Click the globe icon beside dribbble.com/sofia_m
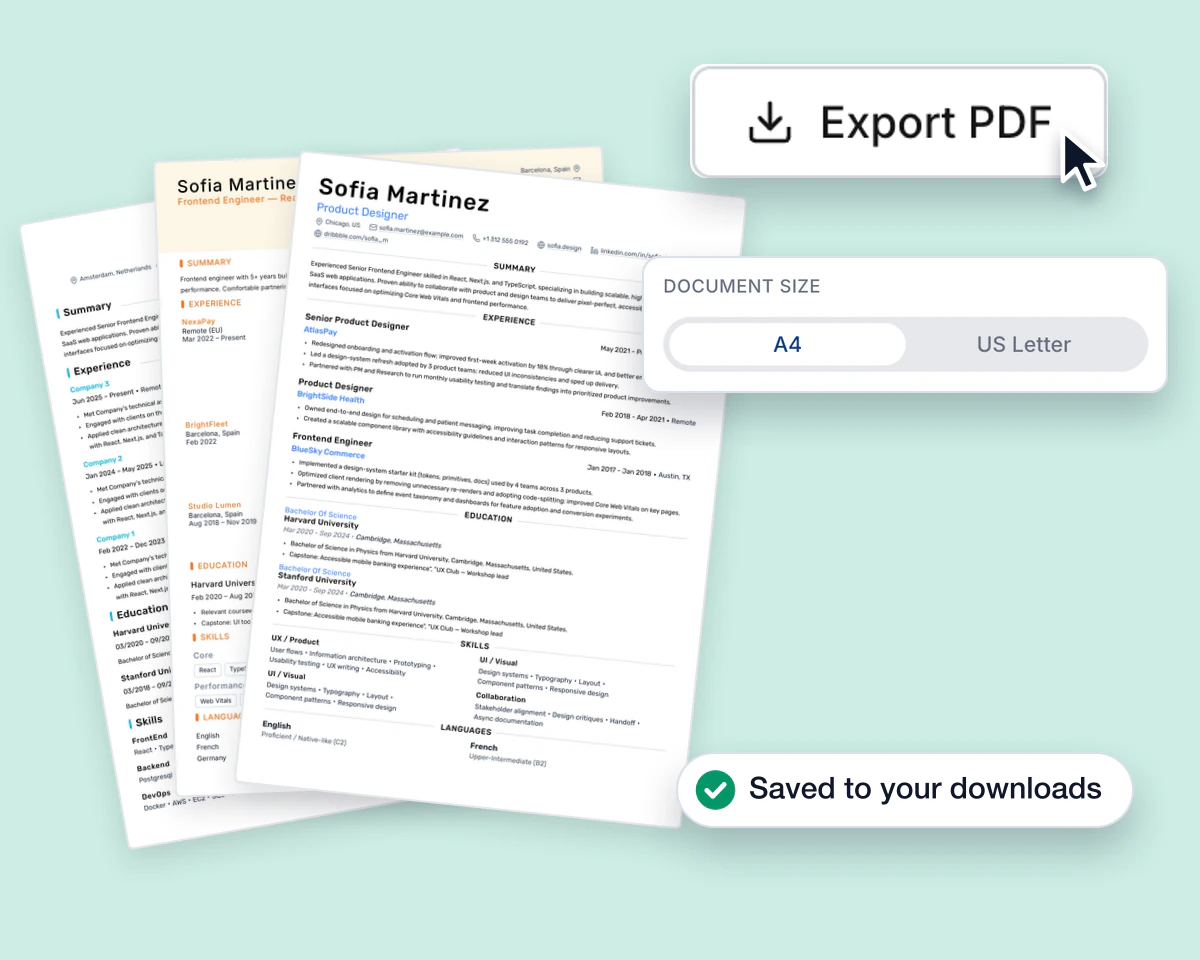This screenshot has width=1200, height=960. [x=317, y=233]
